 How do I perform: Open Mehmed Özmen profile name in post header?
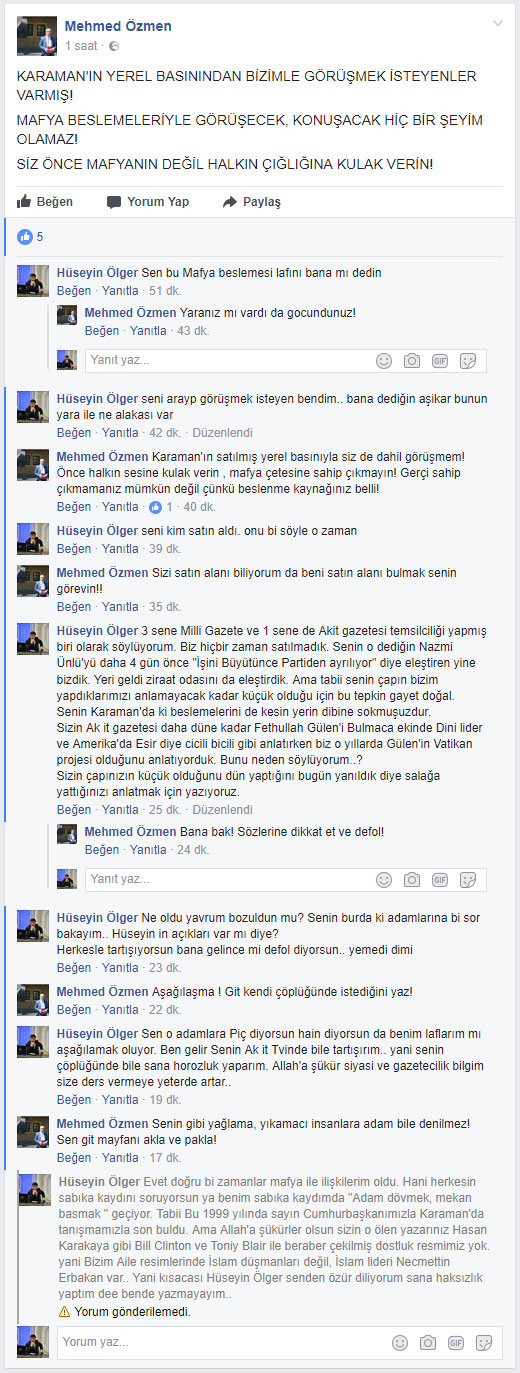click(x=118, y=26)
